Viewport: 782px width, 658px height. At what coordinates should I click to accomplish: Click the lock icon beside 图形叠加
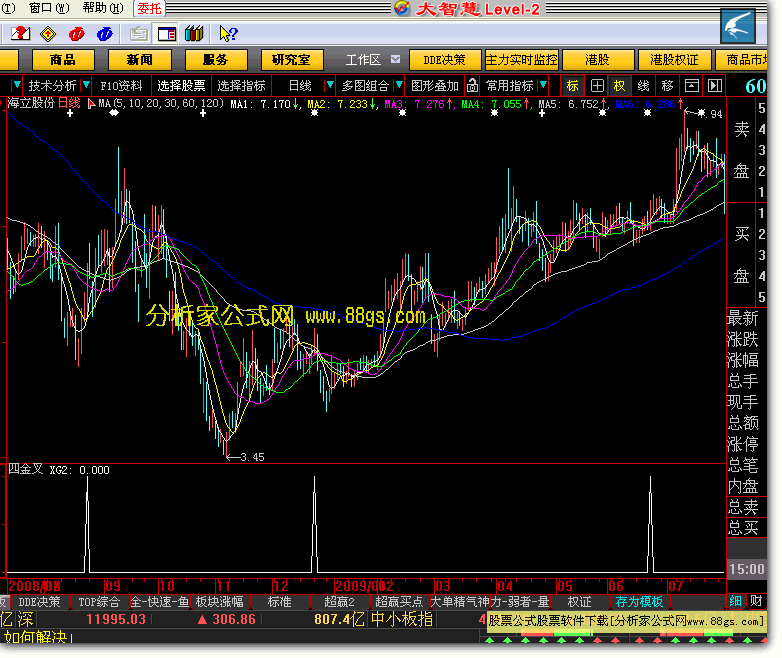pyautogui.click(x=472, y=86)
